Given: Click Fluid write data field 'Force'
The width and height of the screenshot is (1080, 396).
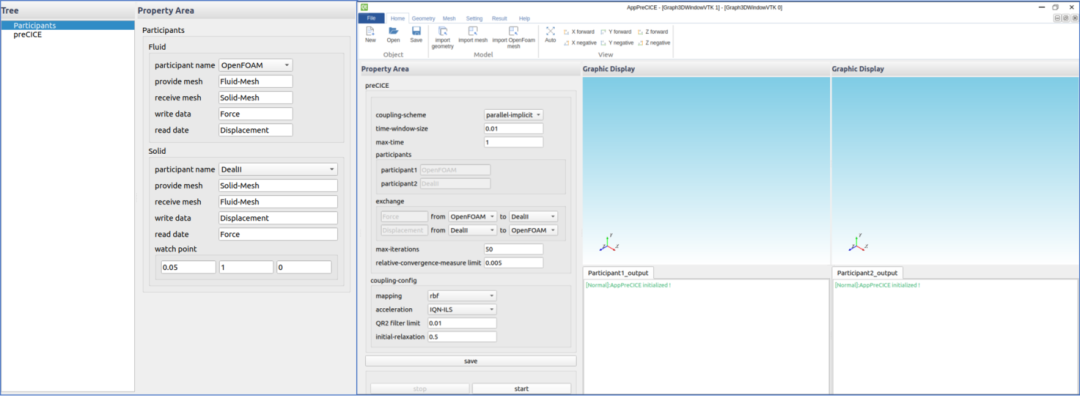Looking at the screenshot, I should pos(256,114).
